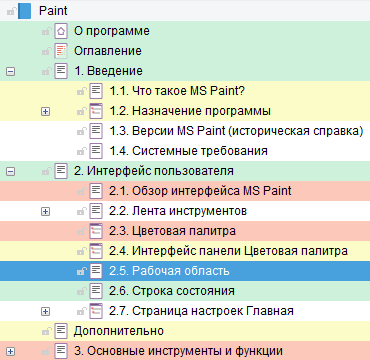Click the document icon of Дополнительно
The height and width of the screenshot is (360, 370).
pos(61,331)
